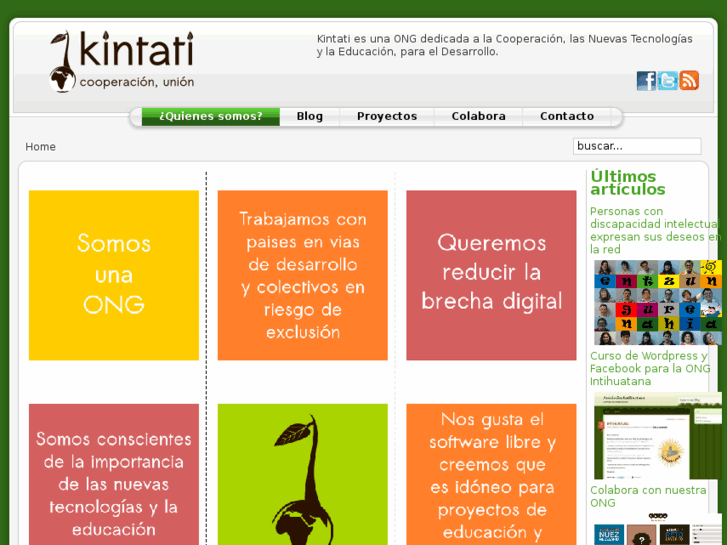Click the Facebook icon in header
This screenshot has height=545, width=727.
(646, 81)
